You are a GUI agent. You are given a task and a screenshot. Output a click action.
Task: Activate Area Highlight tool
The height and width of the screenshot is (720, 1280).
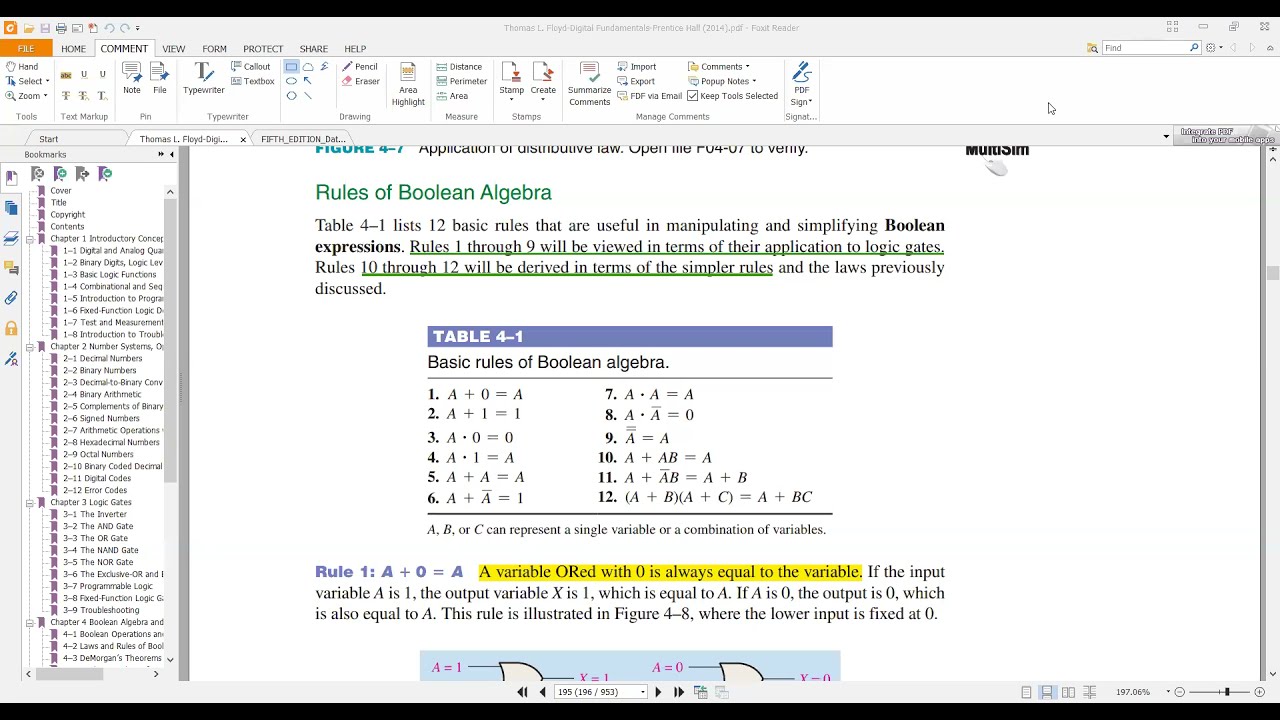[x=408, y=84]
